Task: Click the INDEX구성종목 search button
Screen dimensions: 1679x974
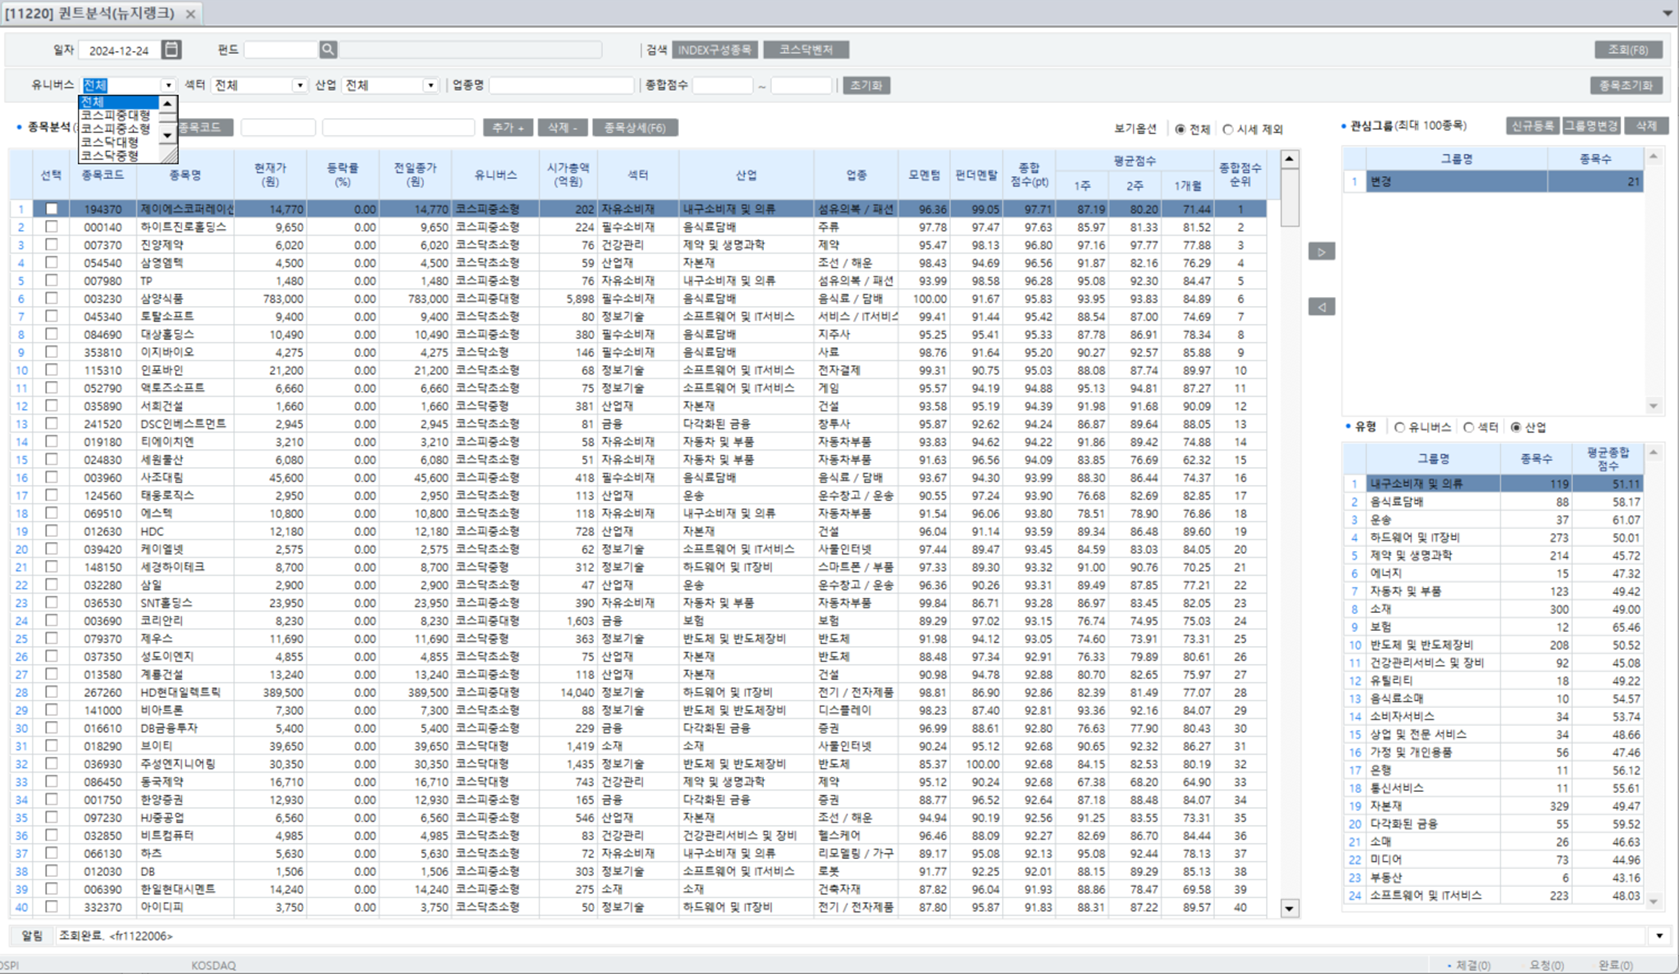Action: (x=714, y=50)
